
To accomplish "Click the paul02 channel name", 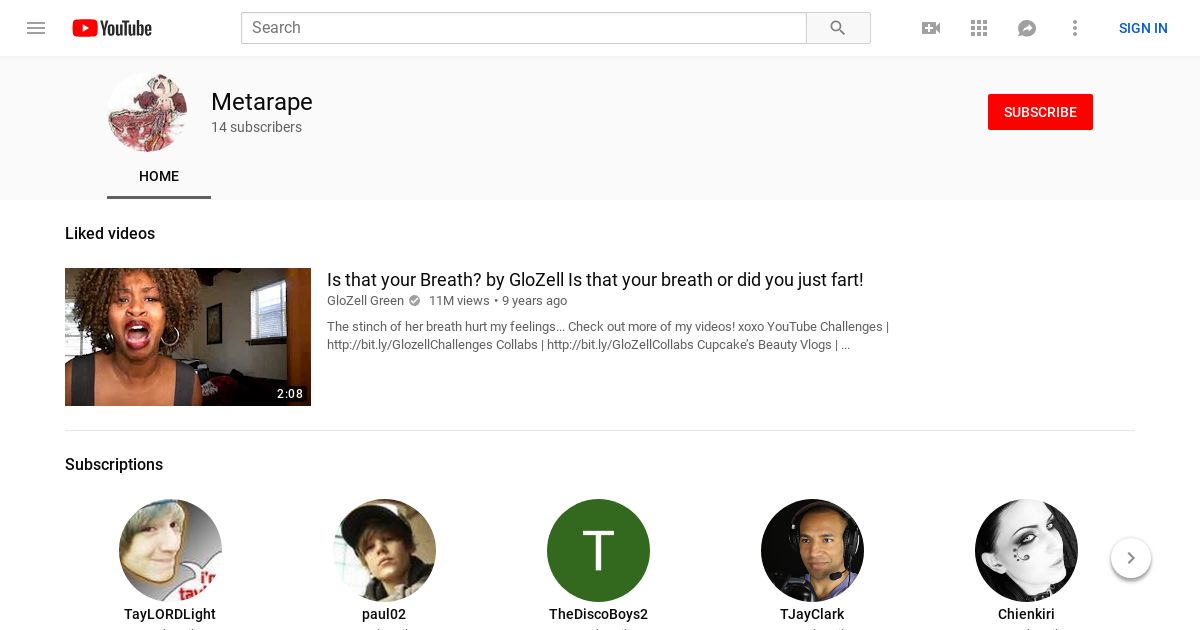I will click(x=384, y=614).
